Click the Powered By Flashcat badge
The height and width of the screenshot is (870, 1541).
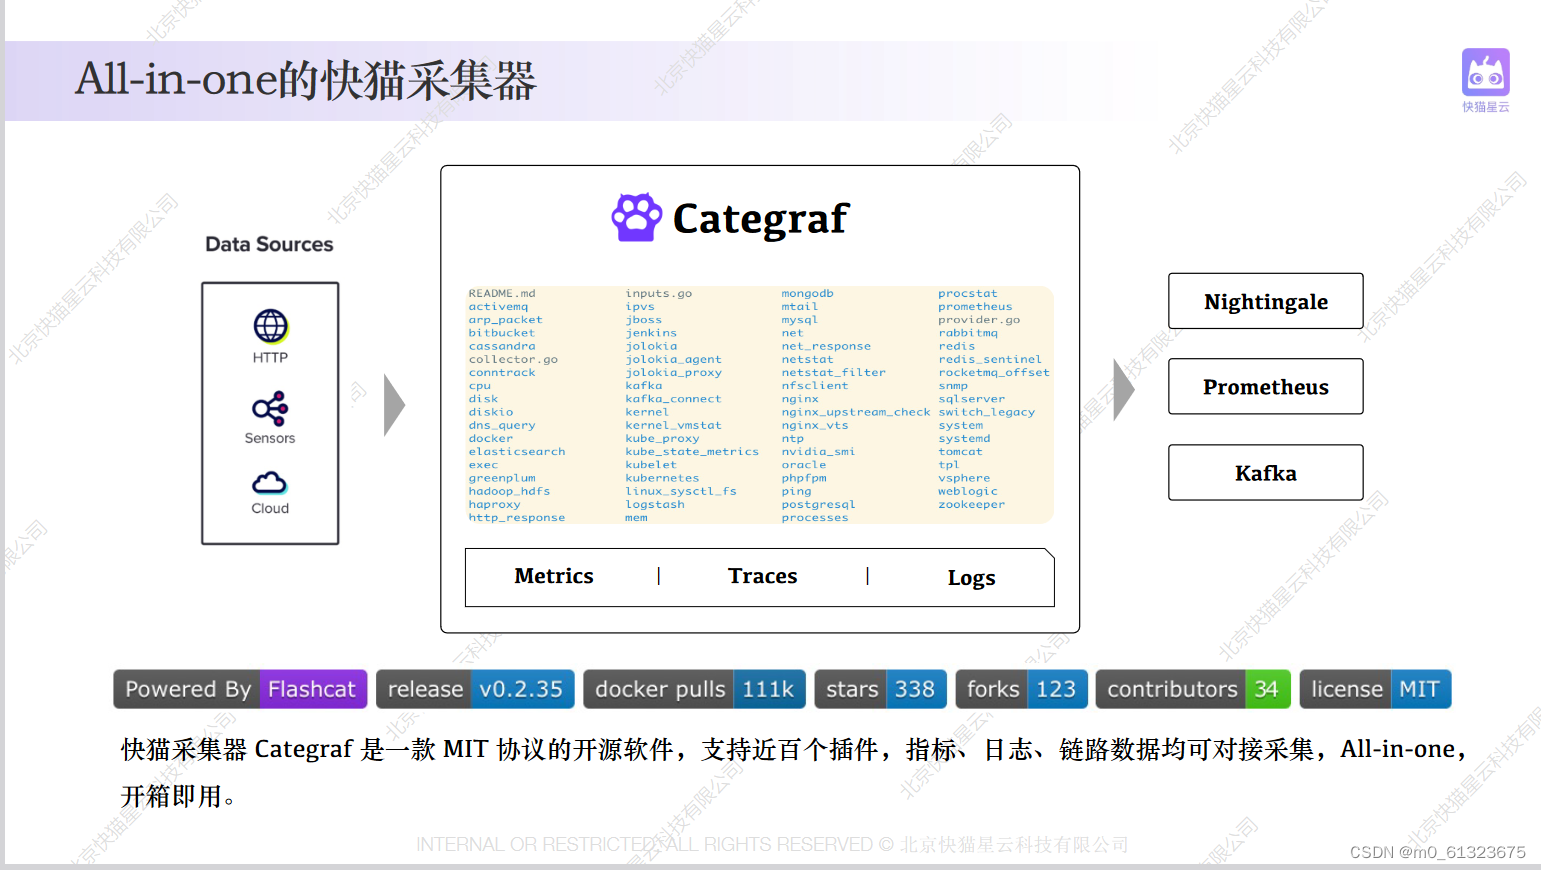pyautogui.click(x=240, y=689)
